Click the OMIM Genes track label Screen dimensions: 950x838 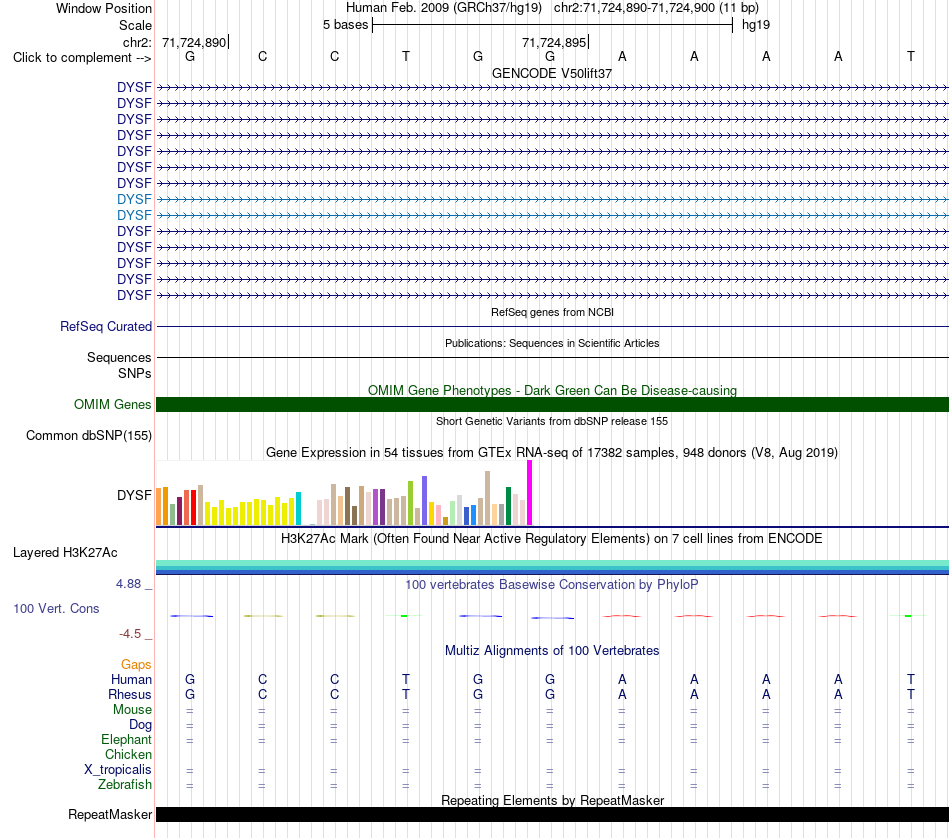113,404
